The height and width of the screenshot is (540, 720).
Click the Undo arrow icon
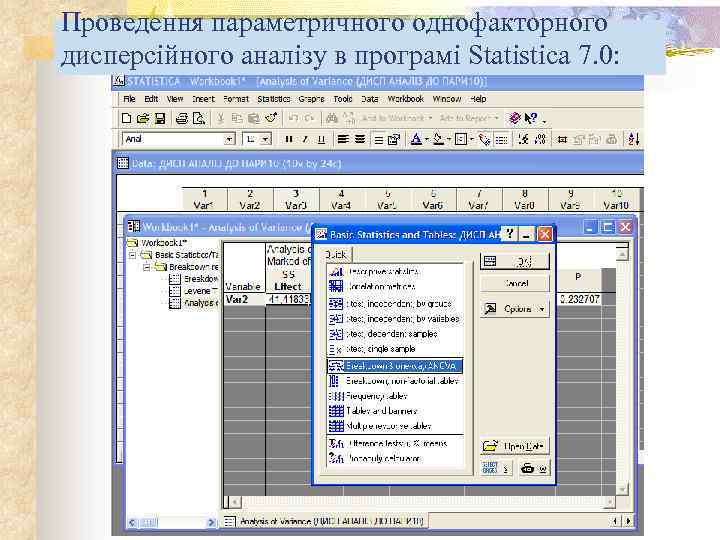(x=293, y=118)
